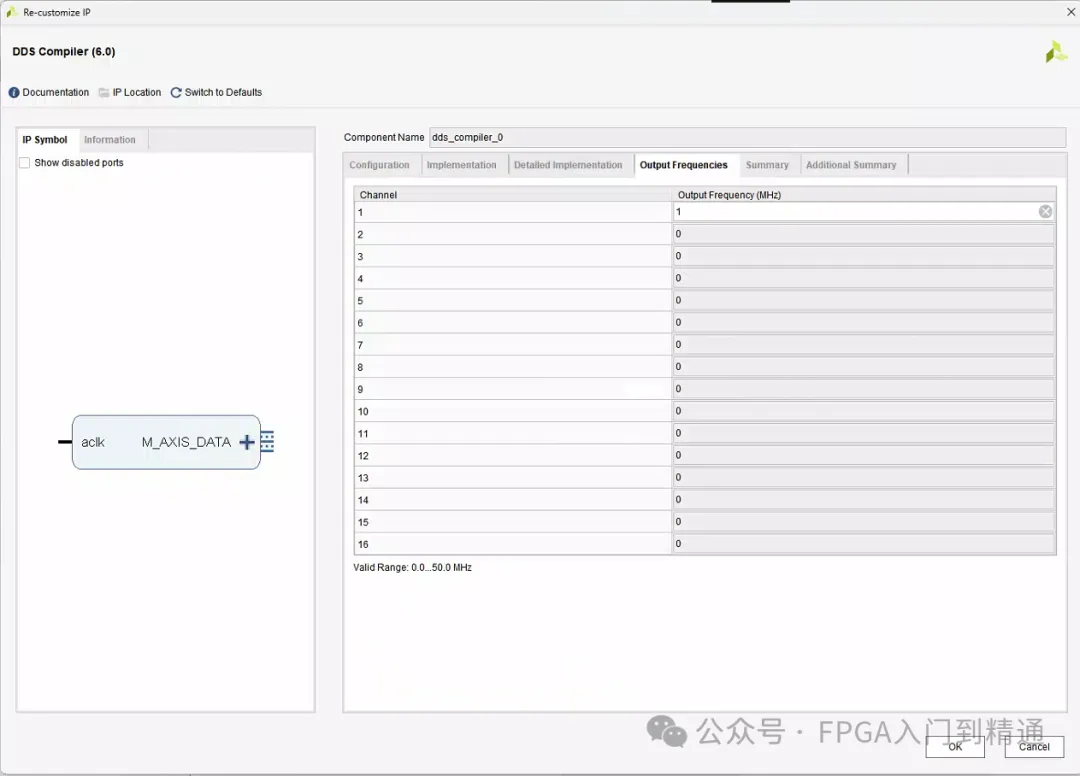1080x776 pixels.
Task: Switch to the Configuration tab
Action: point(380,164)
